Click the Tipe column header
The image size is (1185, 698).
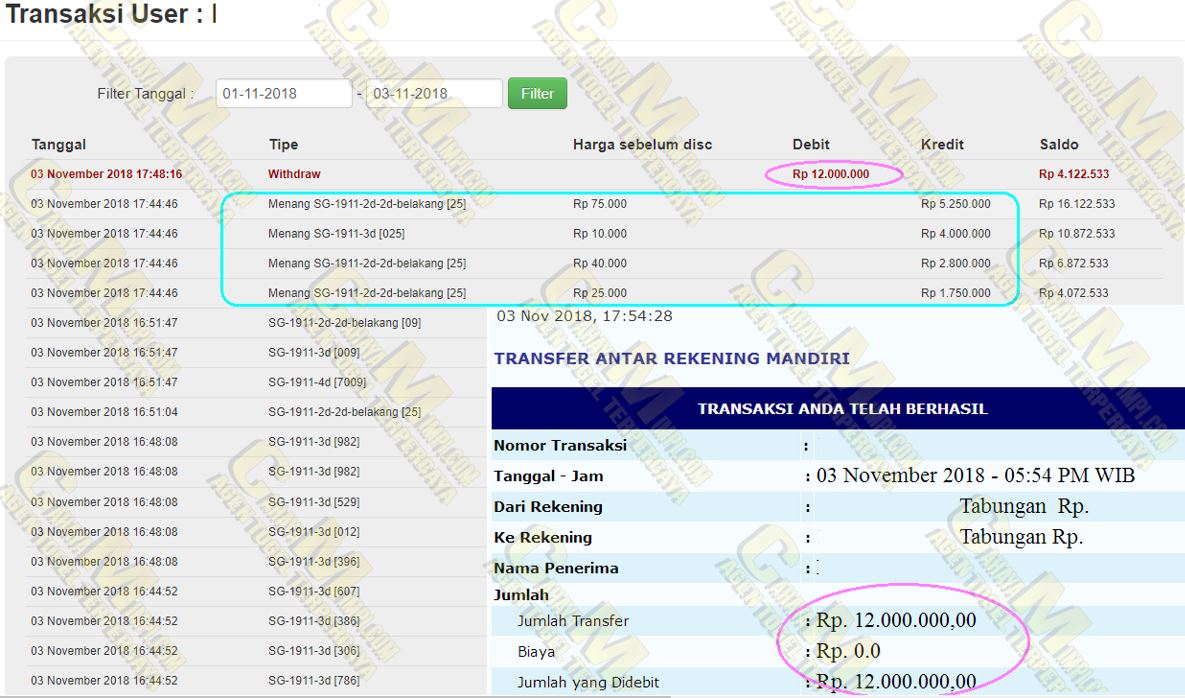point(283,144)
